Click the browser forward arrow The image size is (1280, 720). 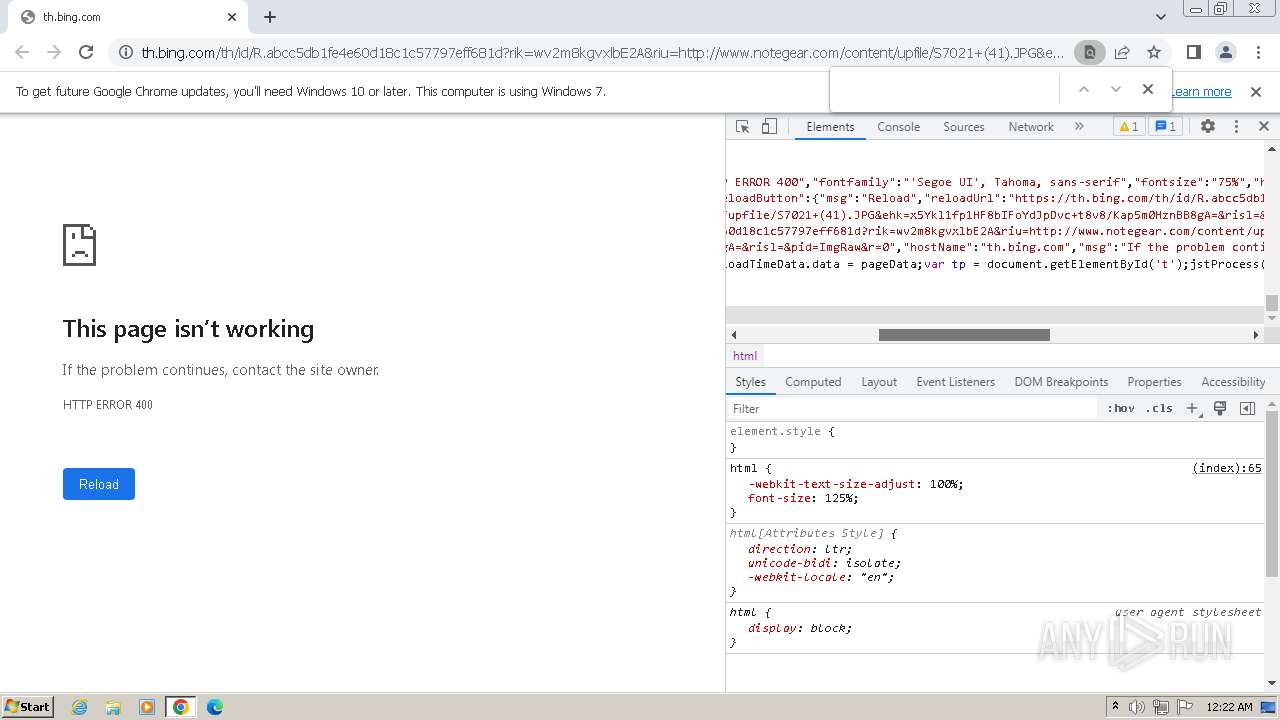click(54, 53)
